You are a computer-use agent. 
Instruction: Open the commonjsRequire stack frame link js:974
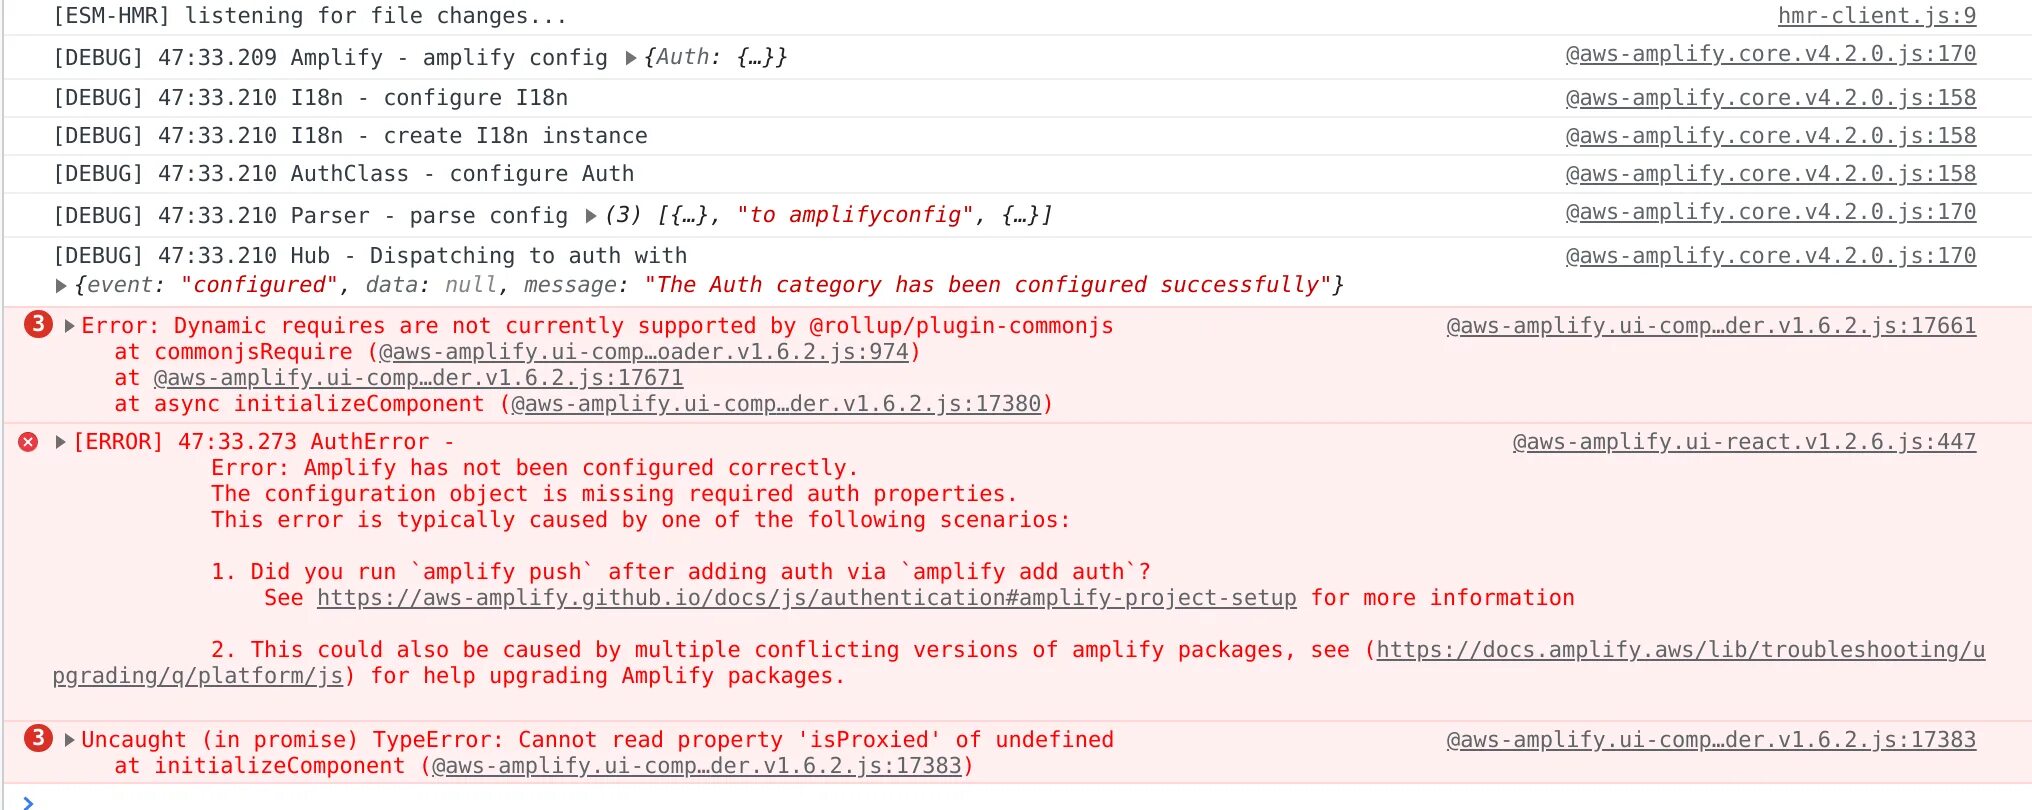point(643,352)
